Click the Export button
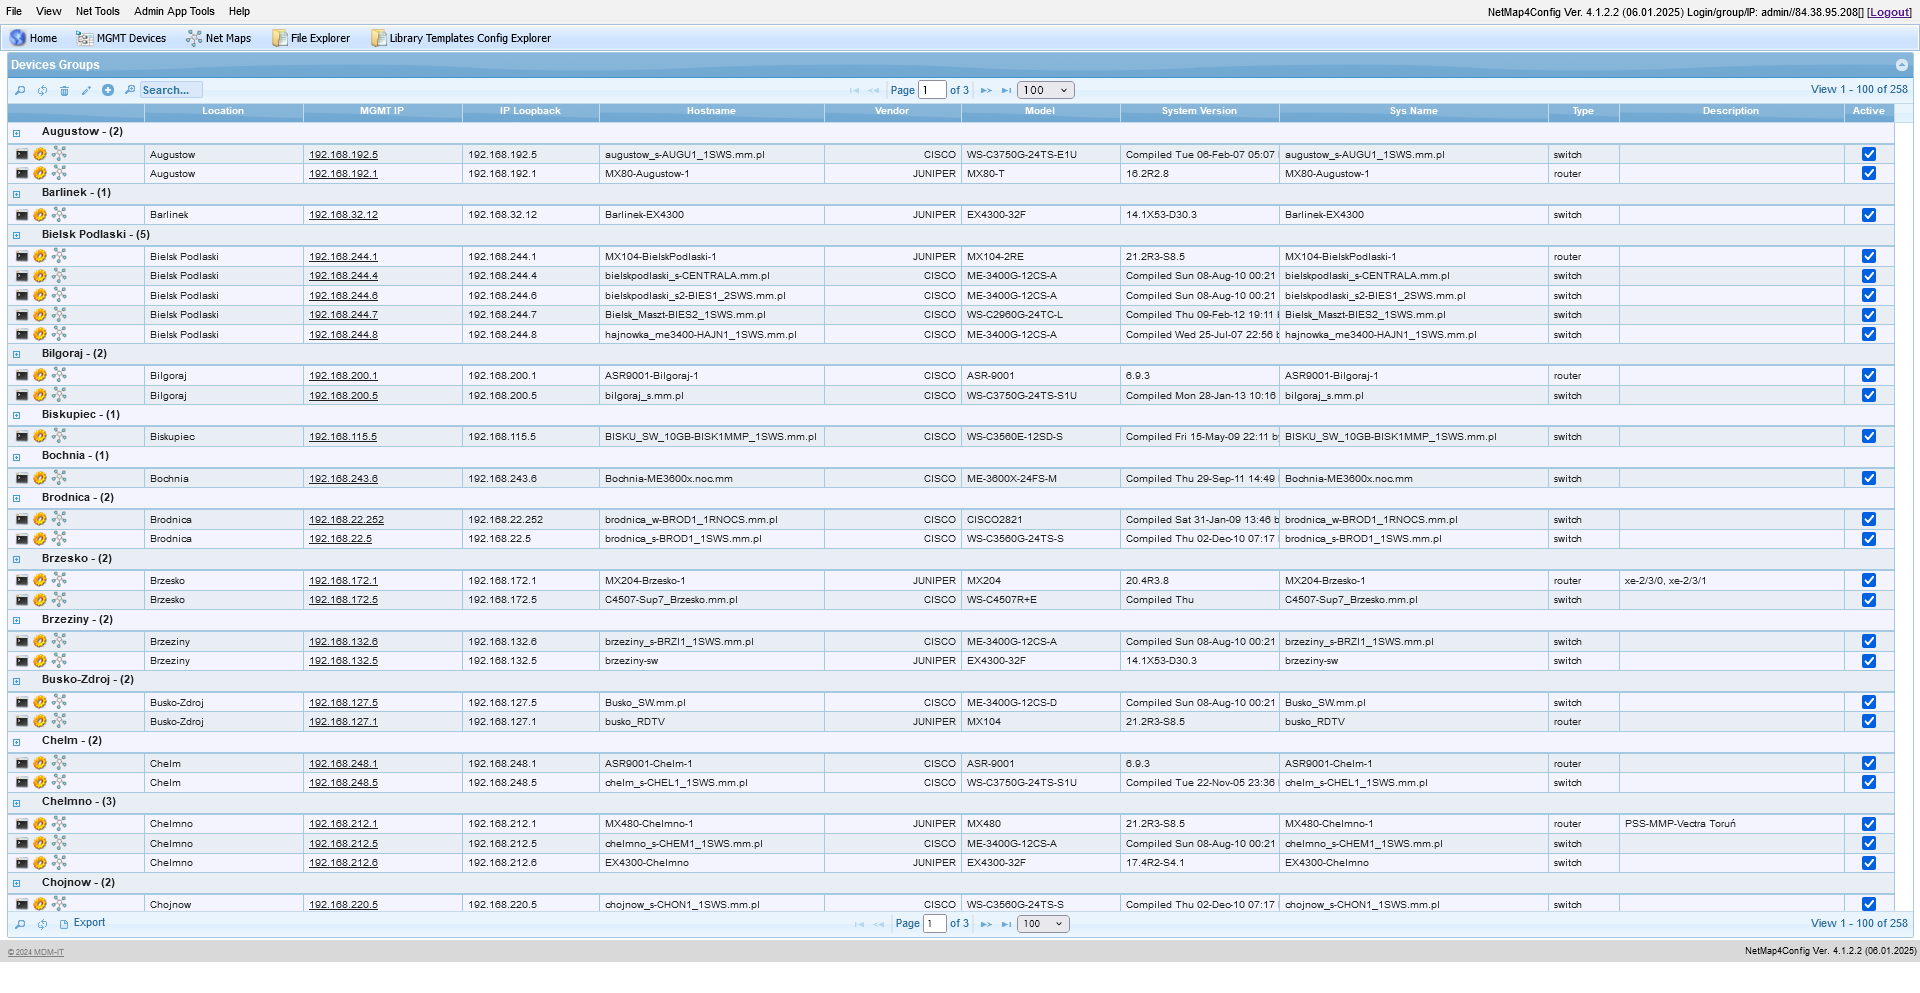Image resolution: width=1920 pixels, height=993 pixels. [82, 923]
